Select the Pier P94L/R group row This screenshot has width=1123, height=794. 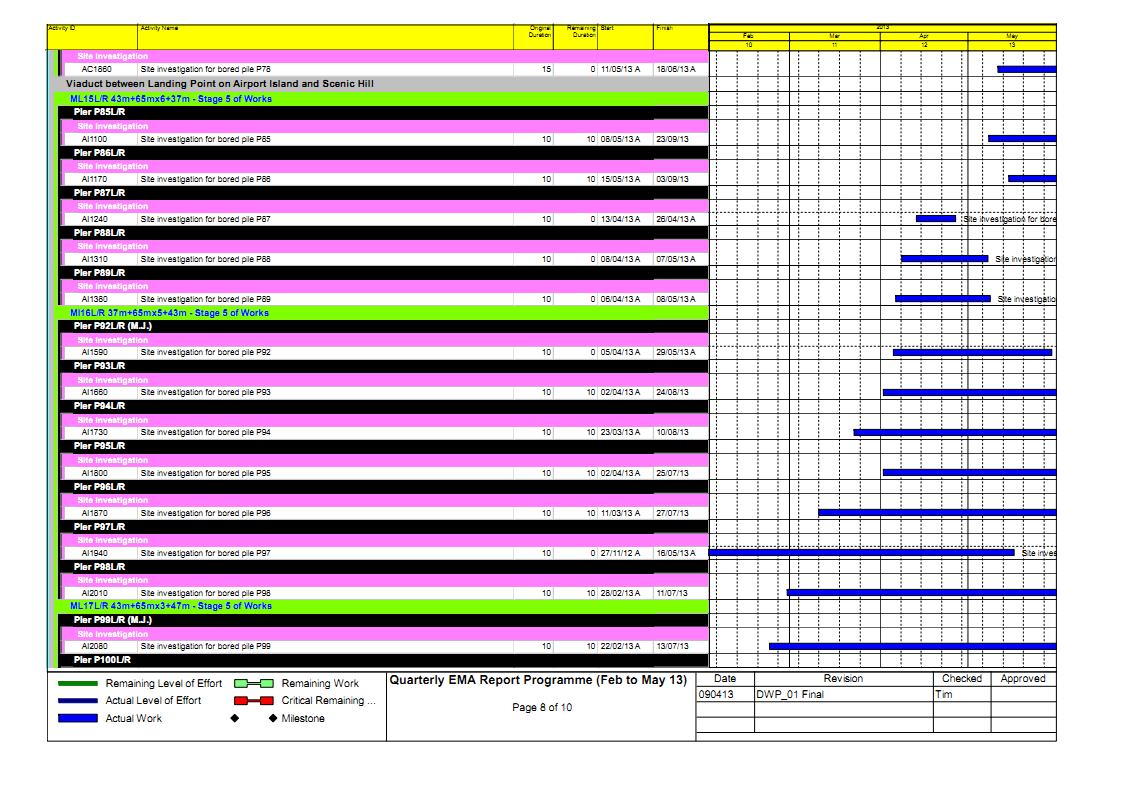tap(383, 406)
